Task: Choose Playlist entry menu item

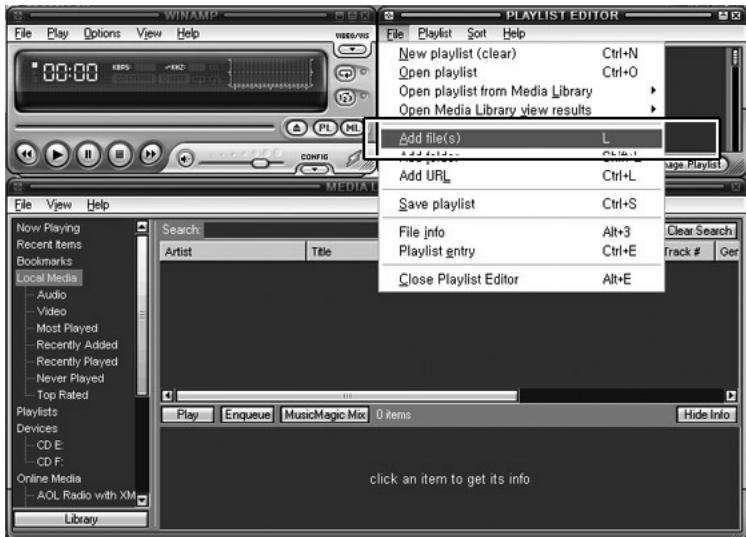Action: tap(521, 251)
